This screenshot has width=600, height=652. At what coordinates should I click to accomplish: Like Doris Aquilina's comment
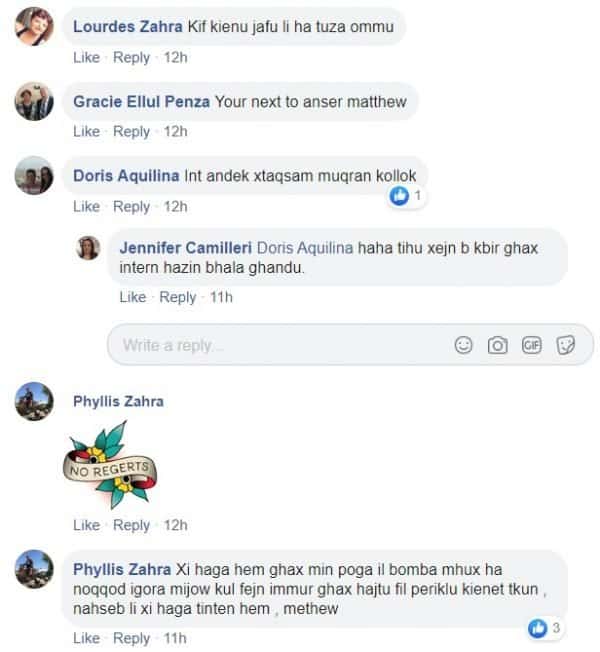click(x=86, y=206)
